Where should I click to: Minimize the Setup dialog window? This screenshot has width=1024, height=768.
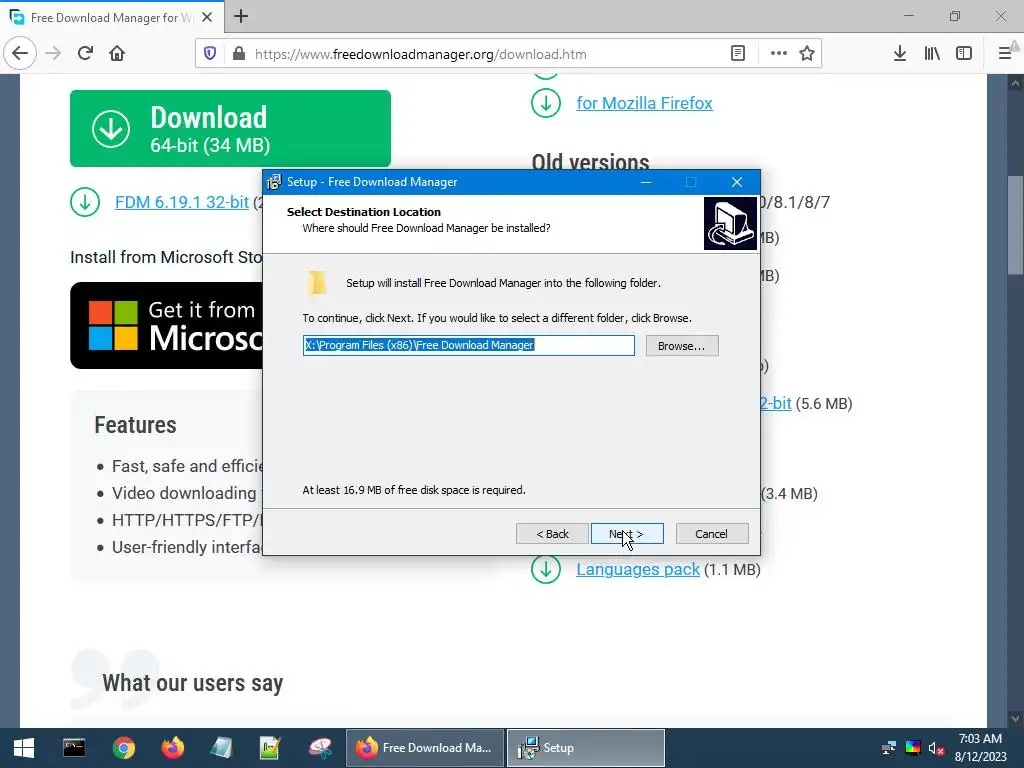[646, 182]
